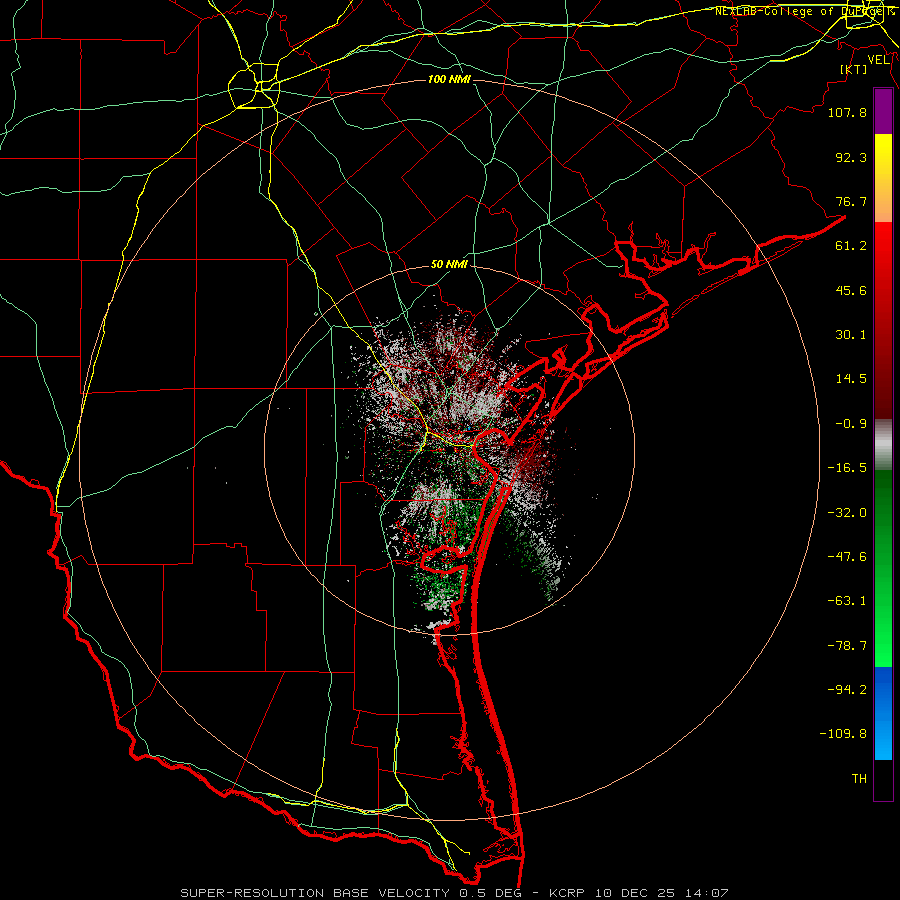
Task: Click the blue segment of the color bar
Action: click(883, 713)
